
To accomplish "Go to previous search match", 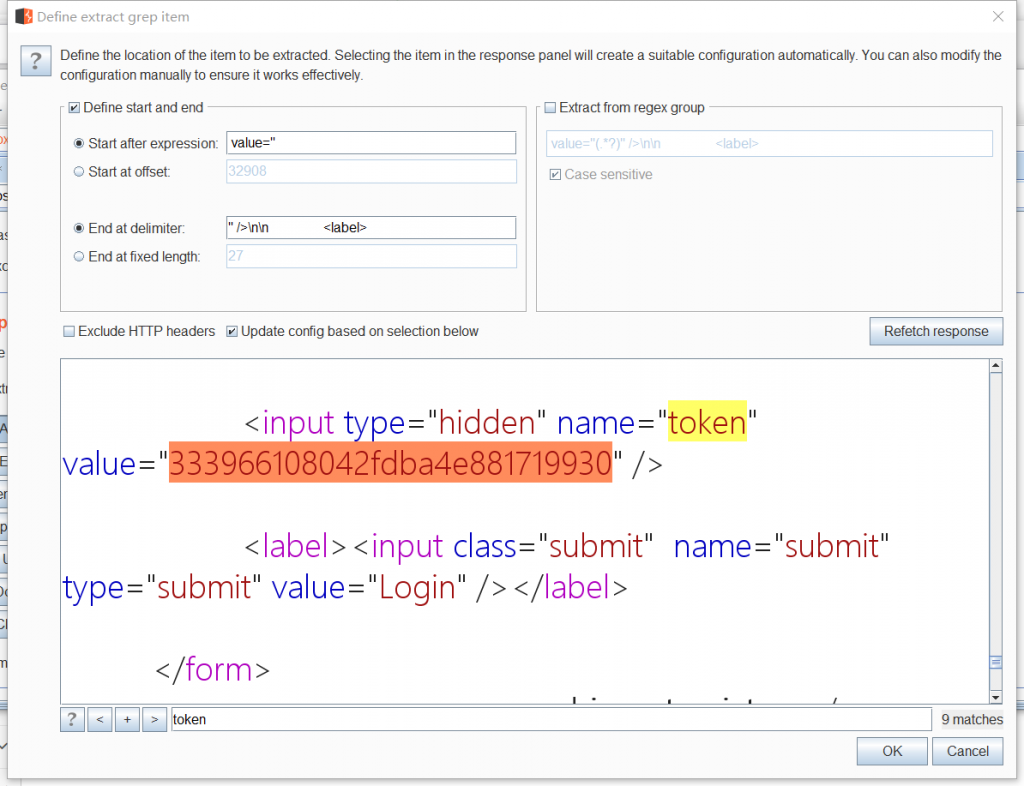I will (99, 719).
